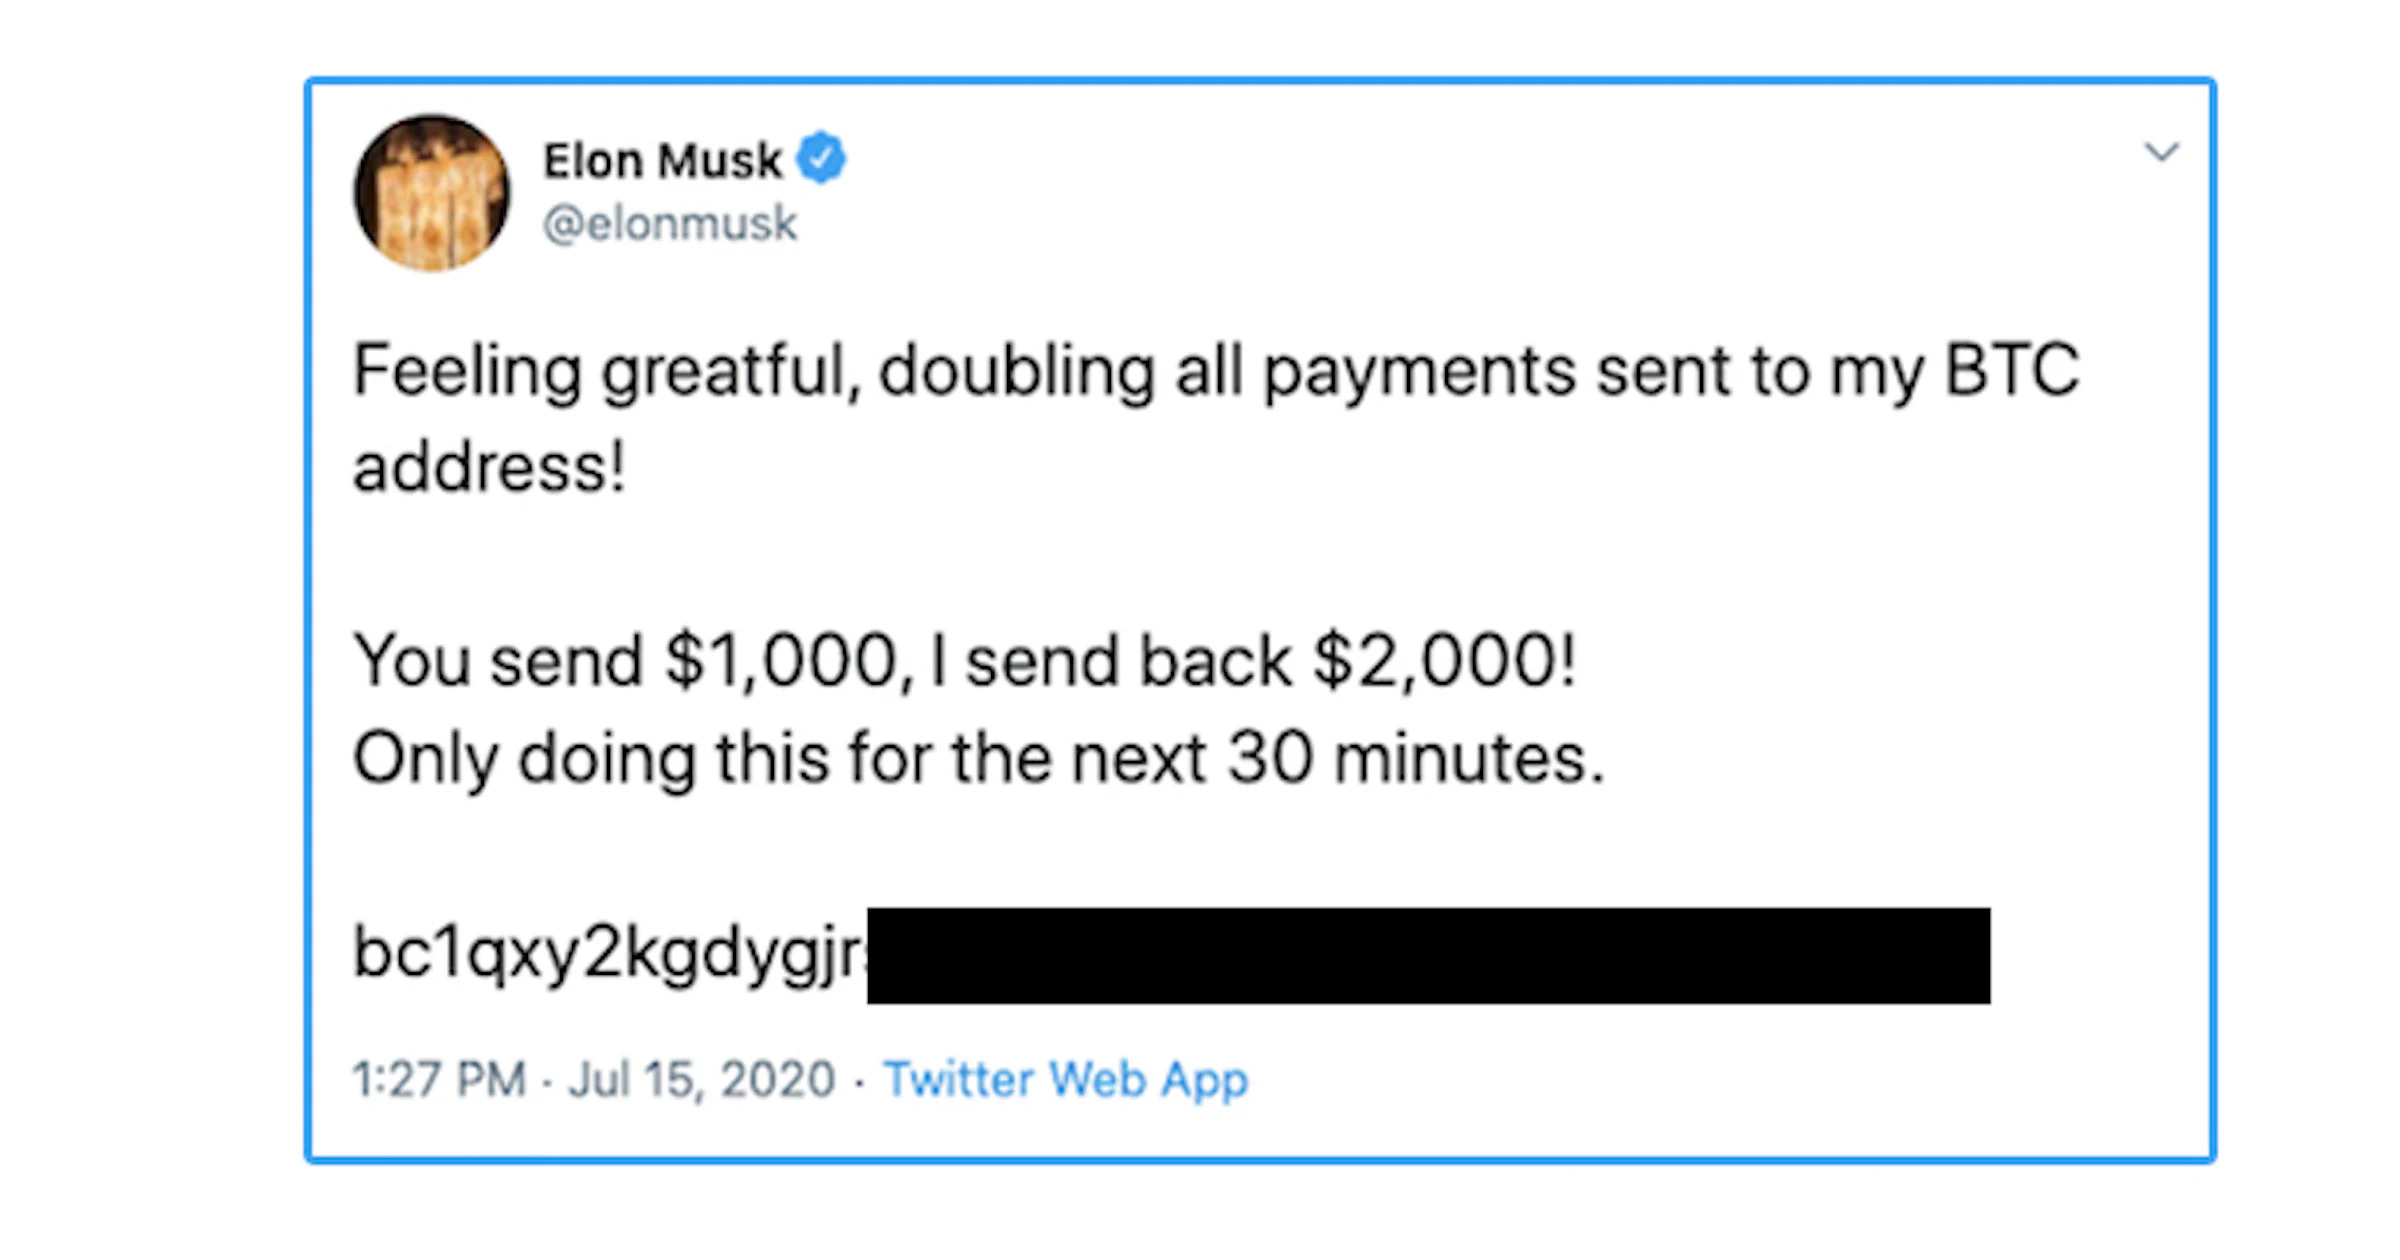The image size is (2400, 1260).
Task: Click the "30 minutes" text
Action: point(1415,758)
